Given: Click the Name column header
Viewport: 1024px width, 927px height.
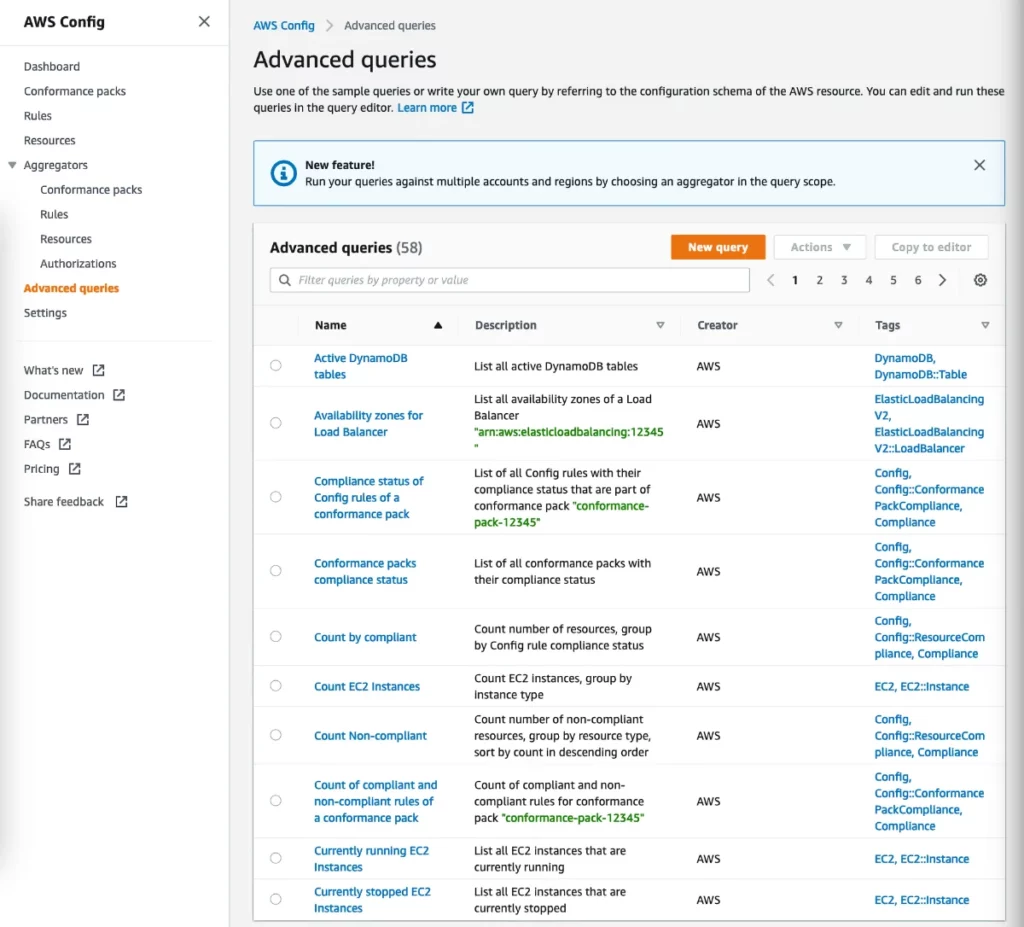Looking at the screenshot, I should point(330,325).
